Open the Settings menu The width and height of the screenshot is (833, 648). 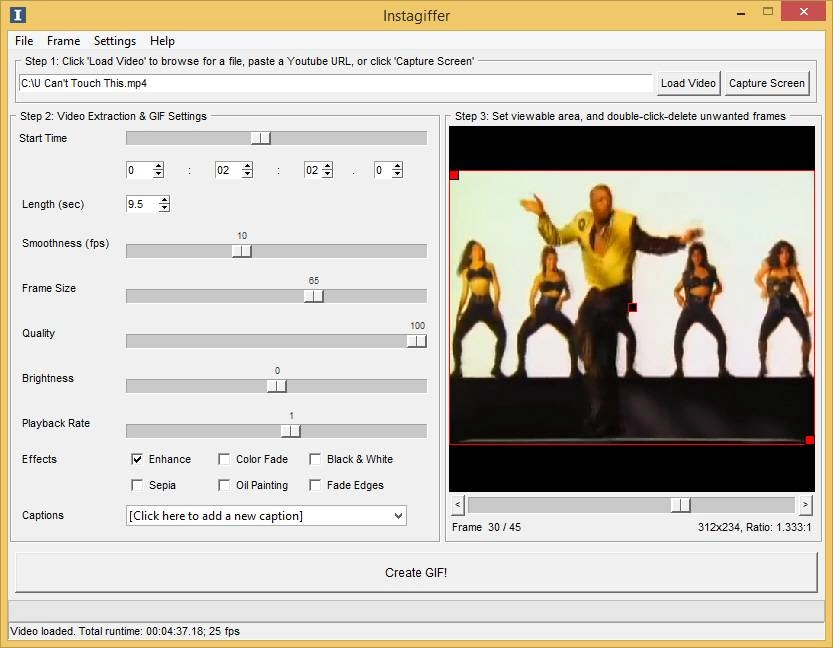point(115,41)
